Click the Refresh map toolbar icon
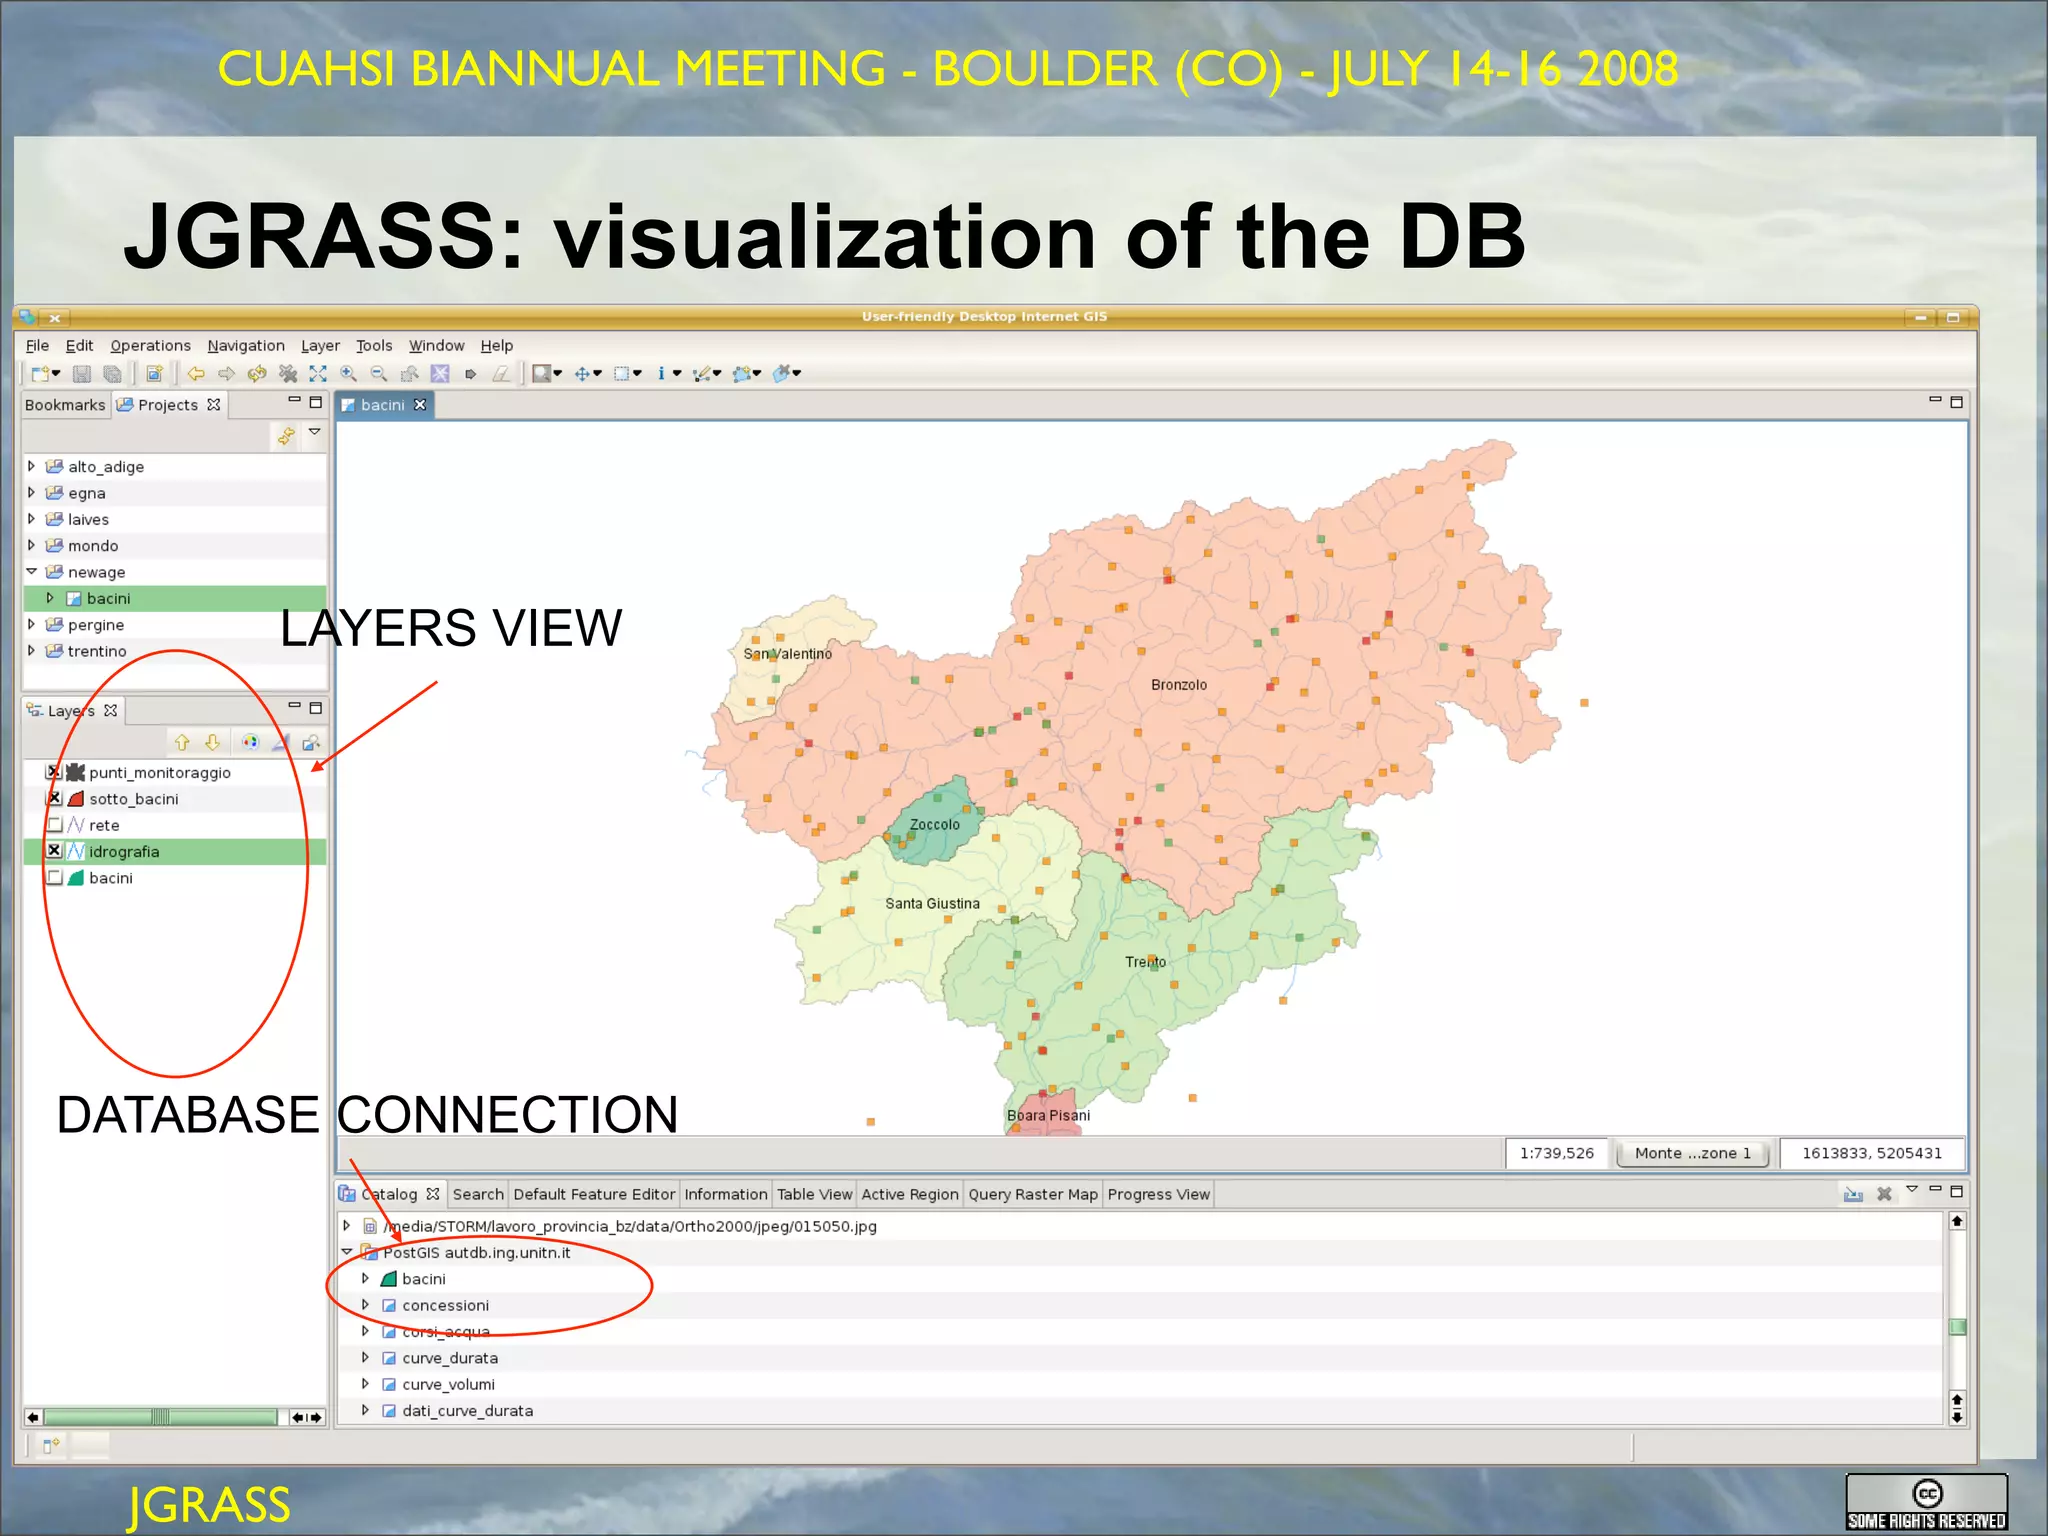This screenshot has height=1536, width=2048. tap(257, 373)
